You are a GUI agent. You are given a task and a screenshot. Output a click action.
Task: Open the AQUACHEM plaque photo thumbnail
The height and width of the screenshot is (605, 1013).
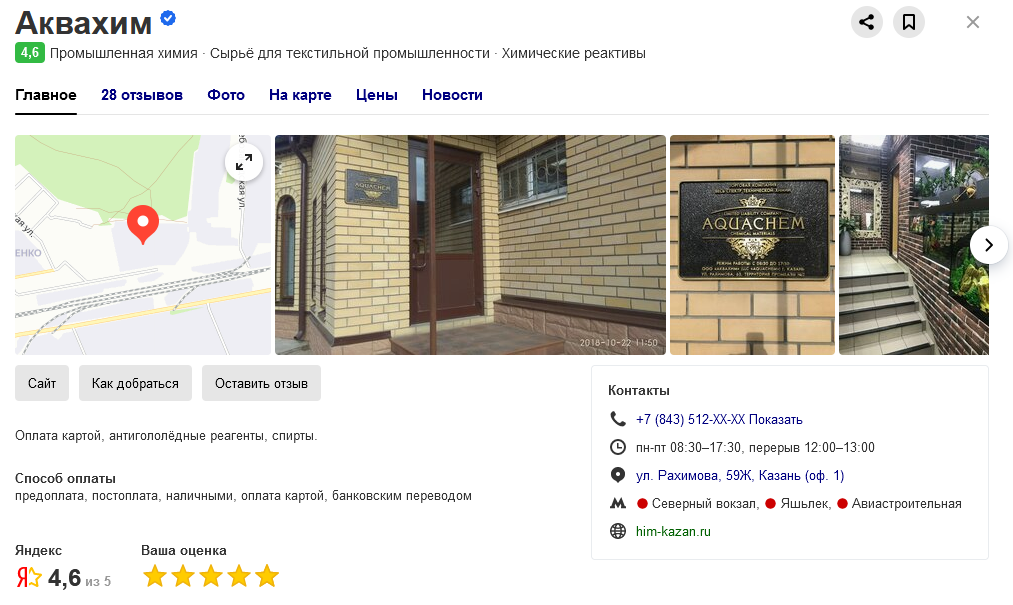pyautogui.click(x=752, y=245)
